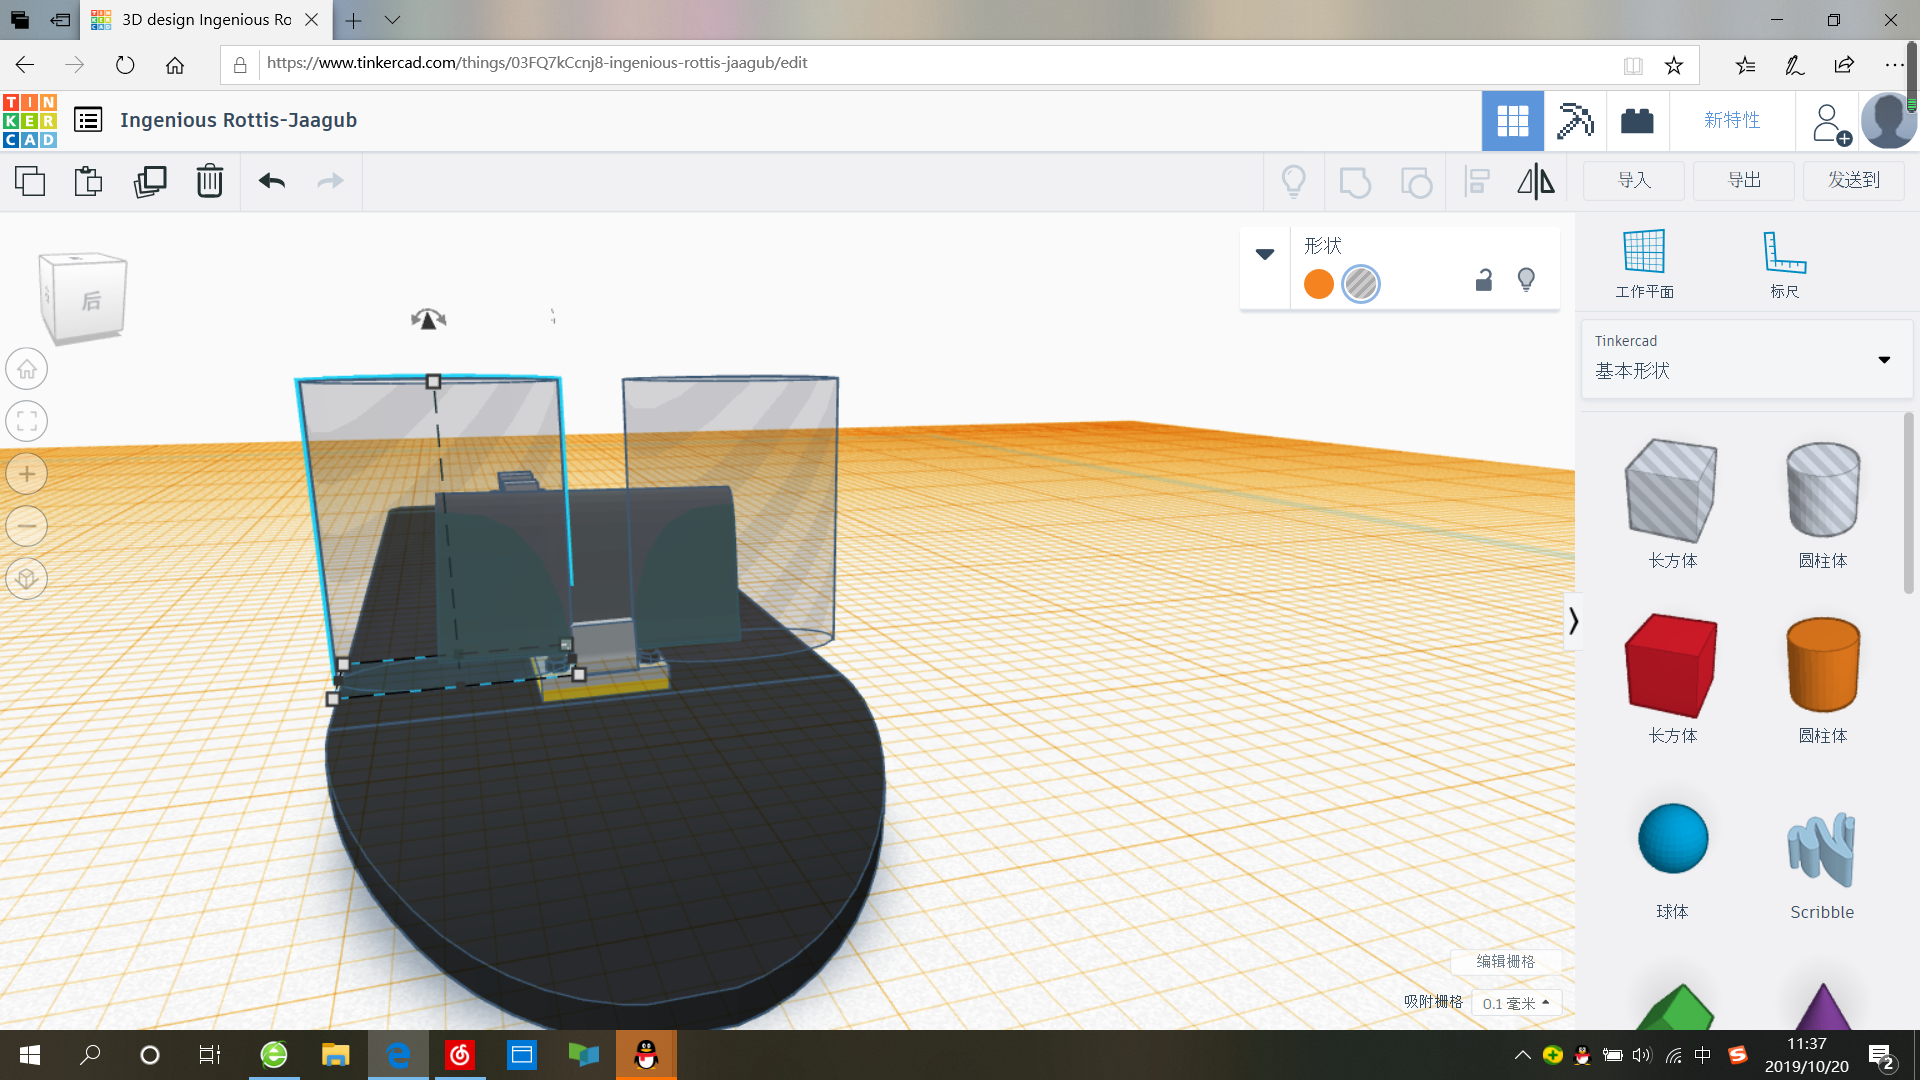The width and height of the screenshot is (1920, 1080).
Task: Go to home view
Action: (x=27, y=369)
